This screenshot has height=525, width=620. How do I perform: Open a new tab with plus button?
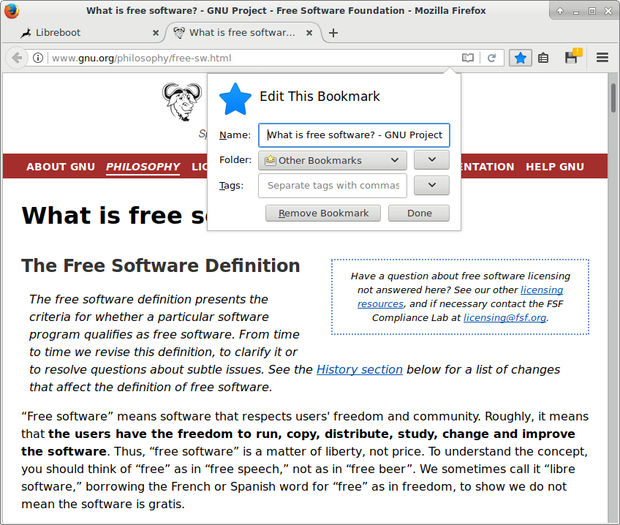[333, 32]
